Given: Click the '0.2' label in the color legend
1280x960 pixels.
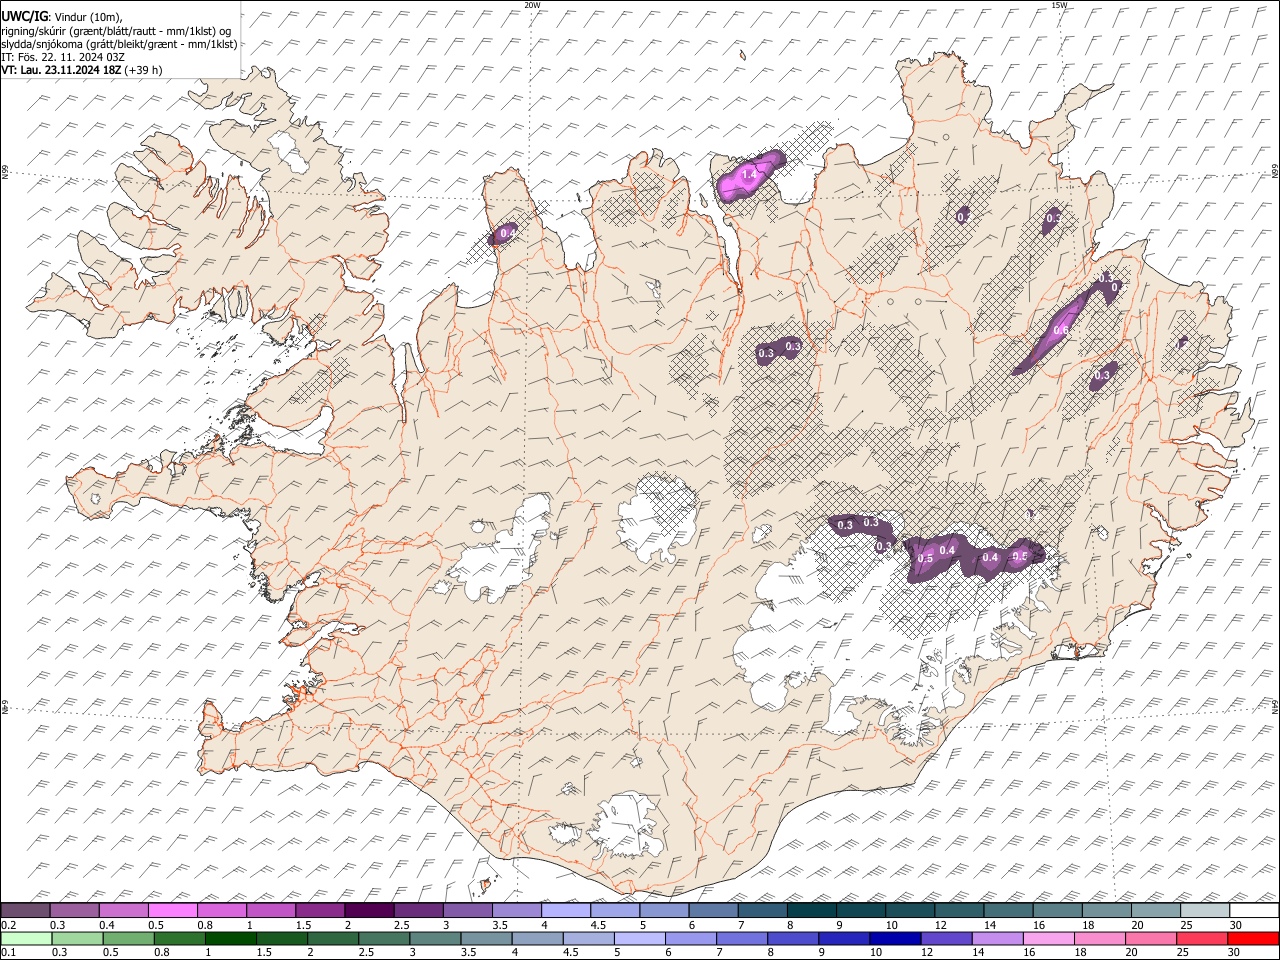Looking at the screenshot, I should point(8,925).
